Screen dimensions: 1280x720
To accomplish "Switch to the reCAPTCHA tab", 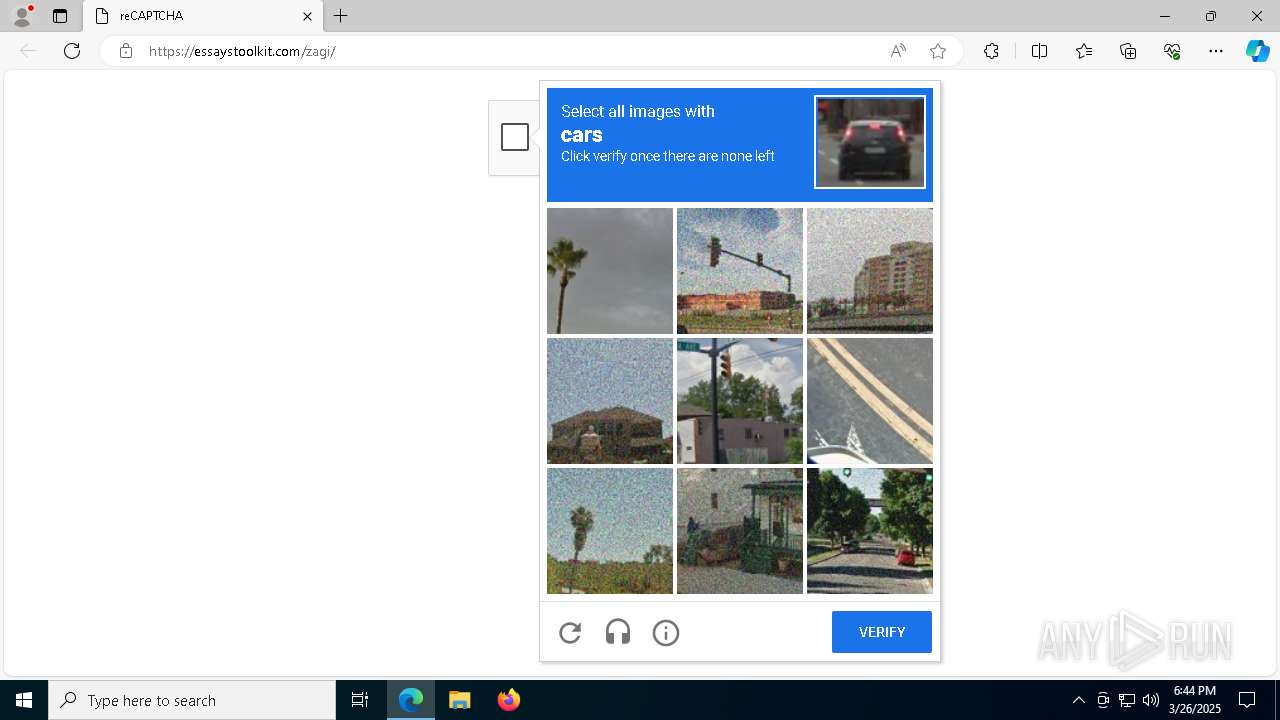I will tap(203, 16).
